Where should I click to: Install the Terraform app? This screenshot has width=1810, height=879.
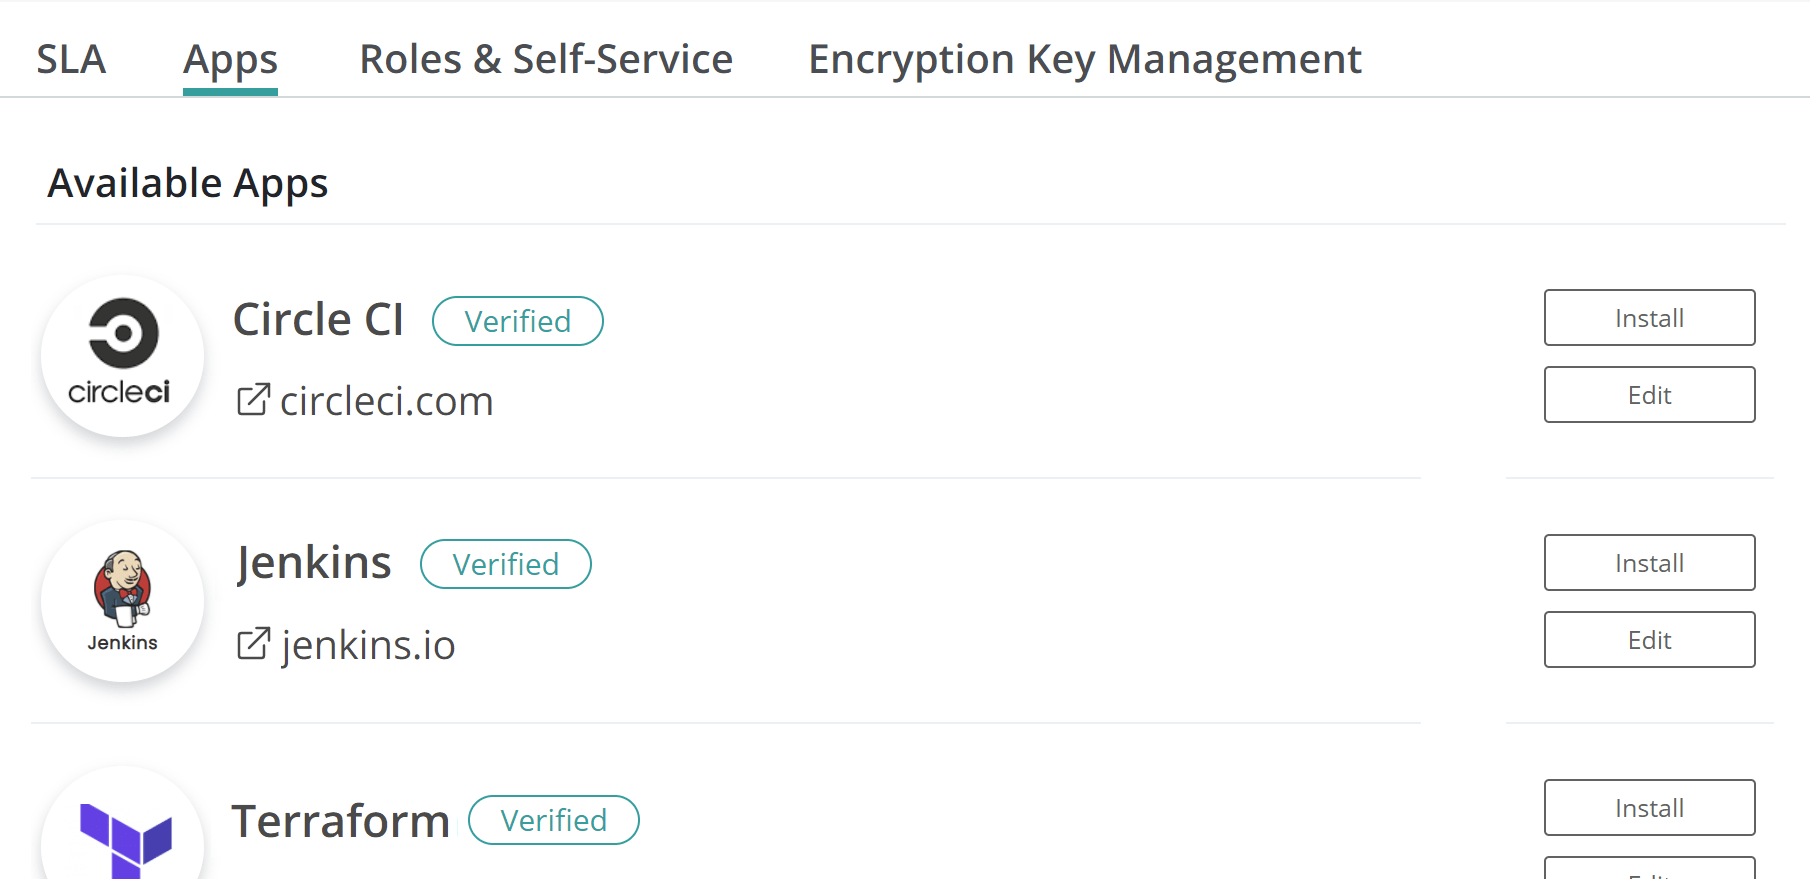click(1649, 808)
